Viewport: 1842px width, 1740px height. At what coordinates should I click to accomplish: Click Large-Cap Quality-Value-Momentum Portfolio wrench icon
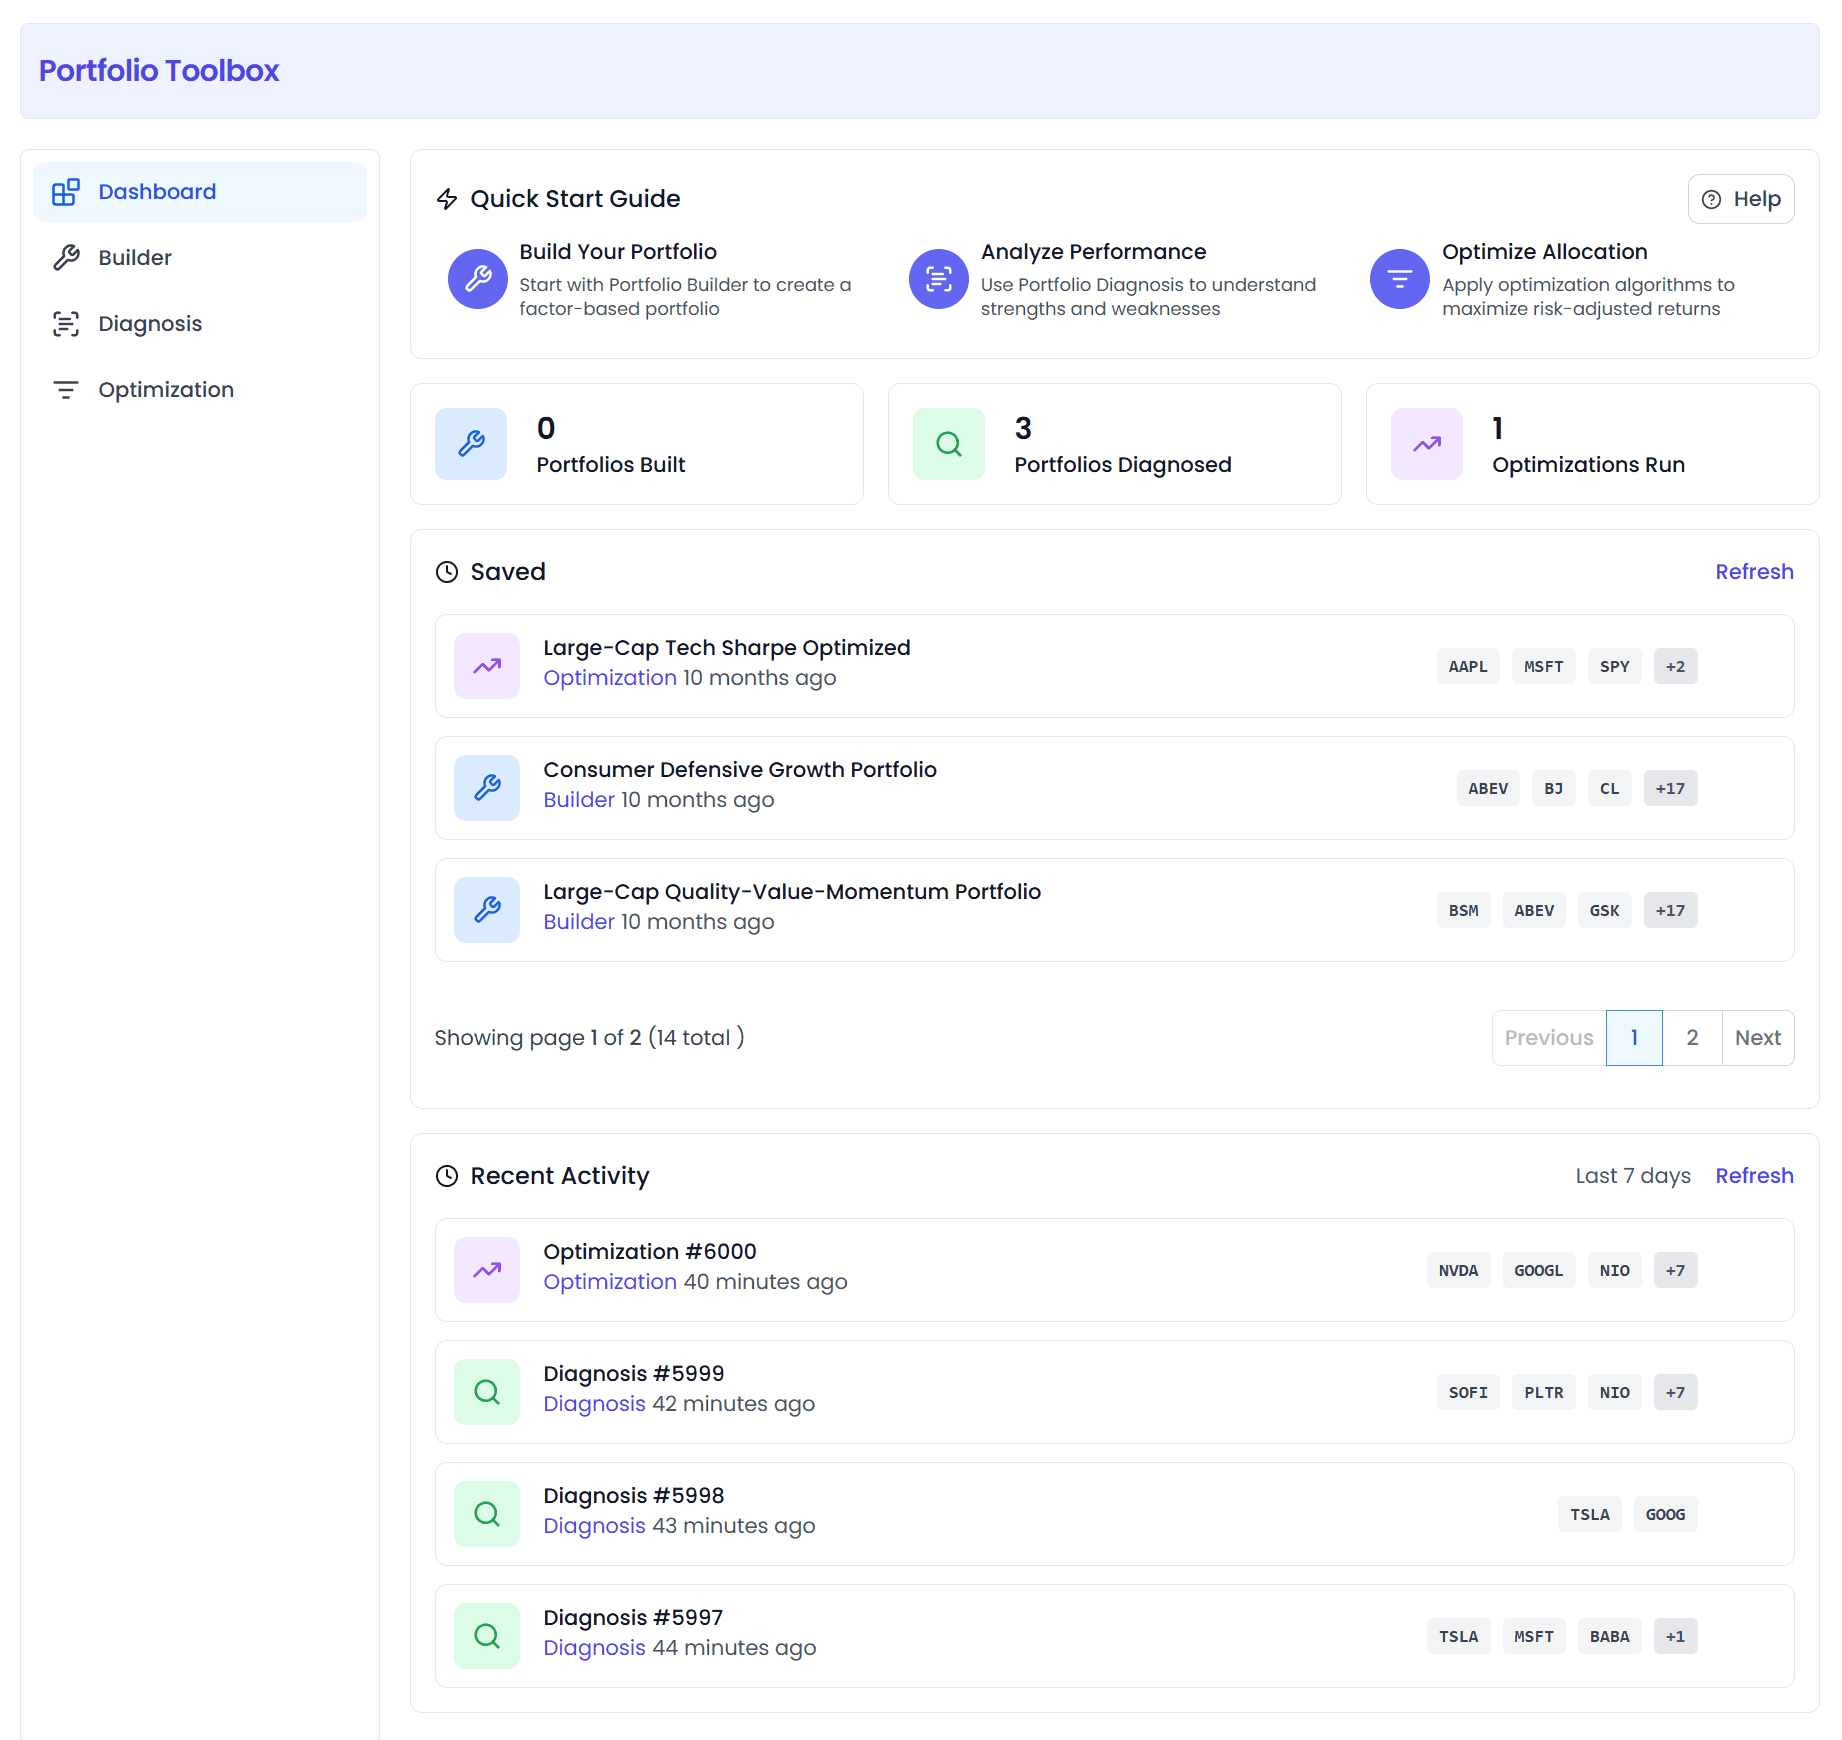click(x=487, y=910)
